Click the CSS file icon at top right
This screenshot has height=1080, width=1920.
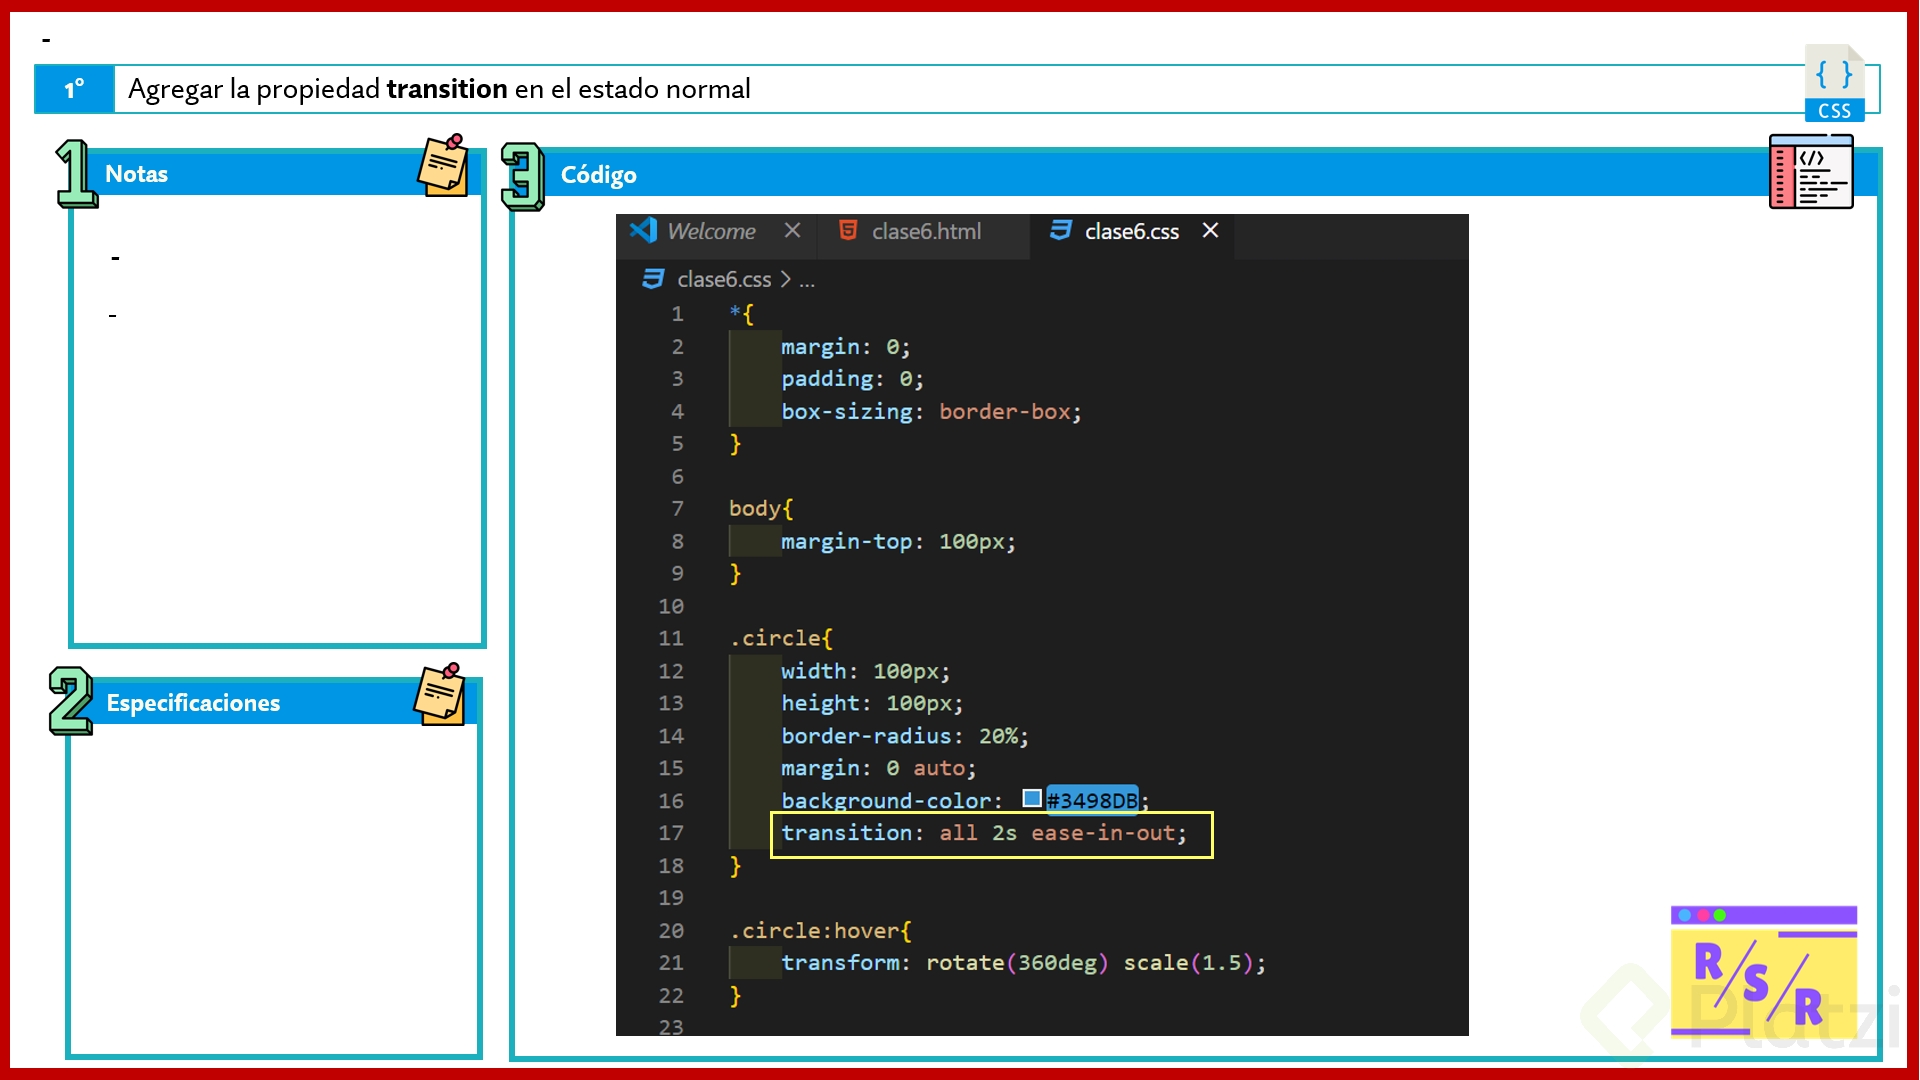1834,84
